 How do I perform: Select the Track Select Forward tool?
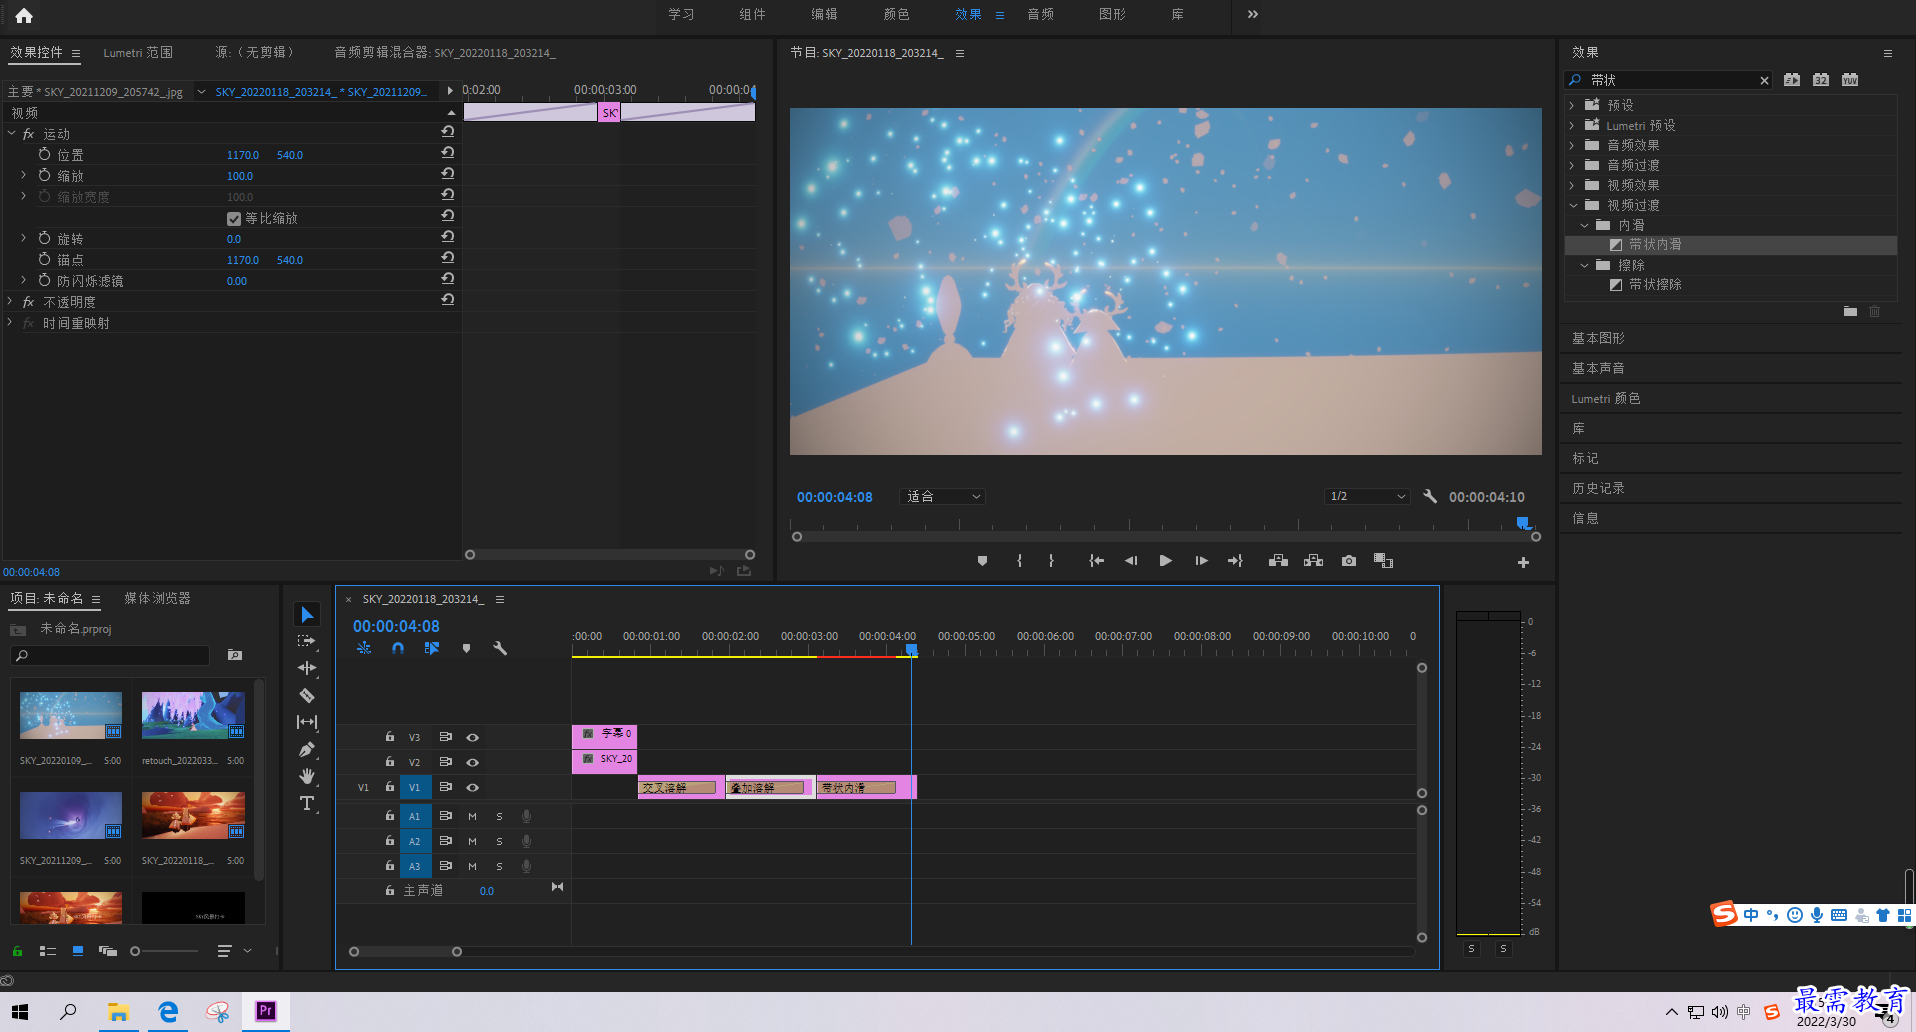(307, 641)
